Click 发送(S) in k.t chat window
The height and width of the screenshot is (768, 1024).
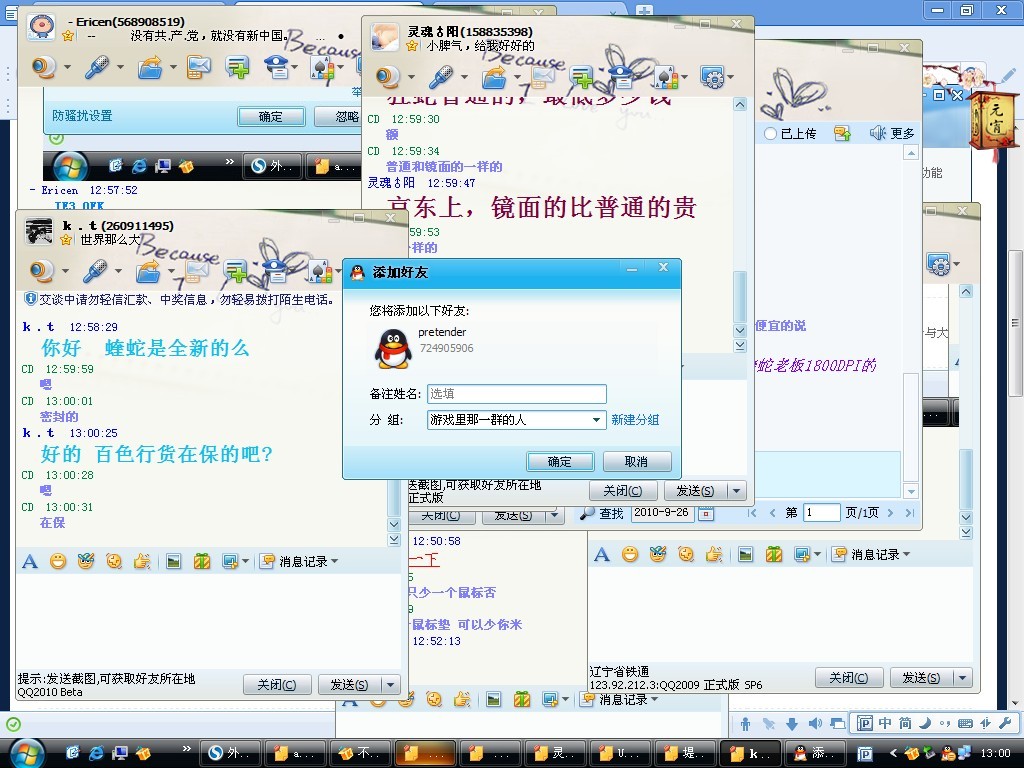click(349, 685)
